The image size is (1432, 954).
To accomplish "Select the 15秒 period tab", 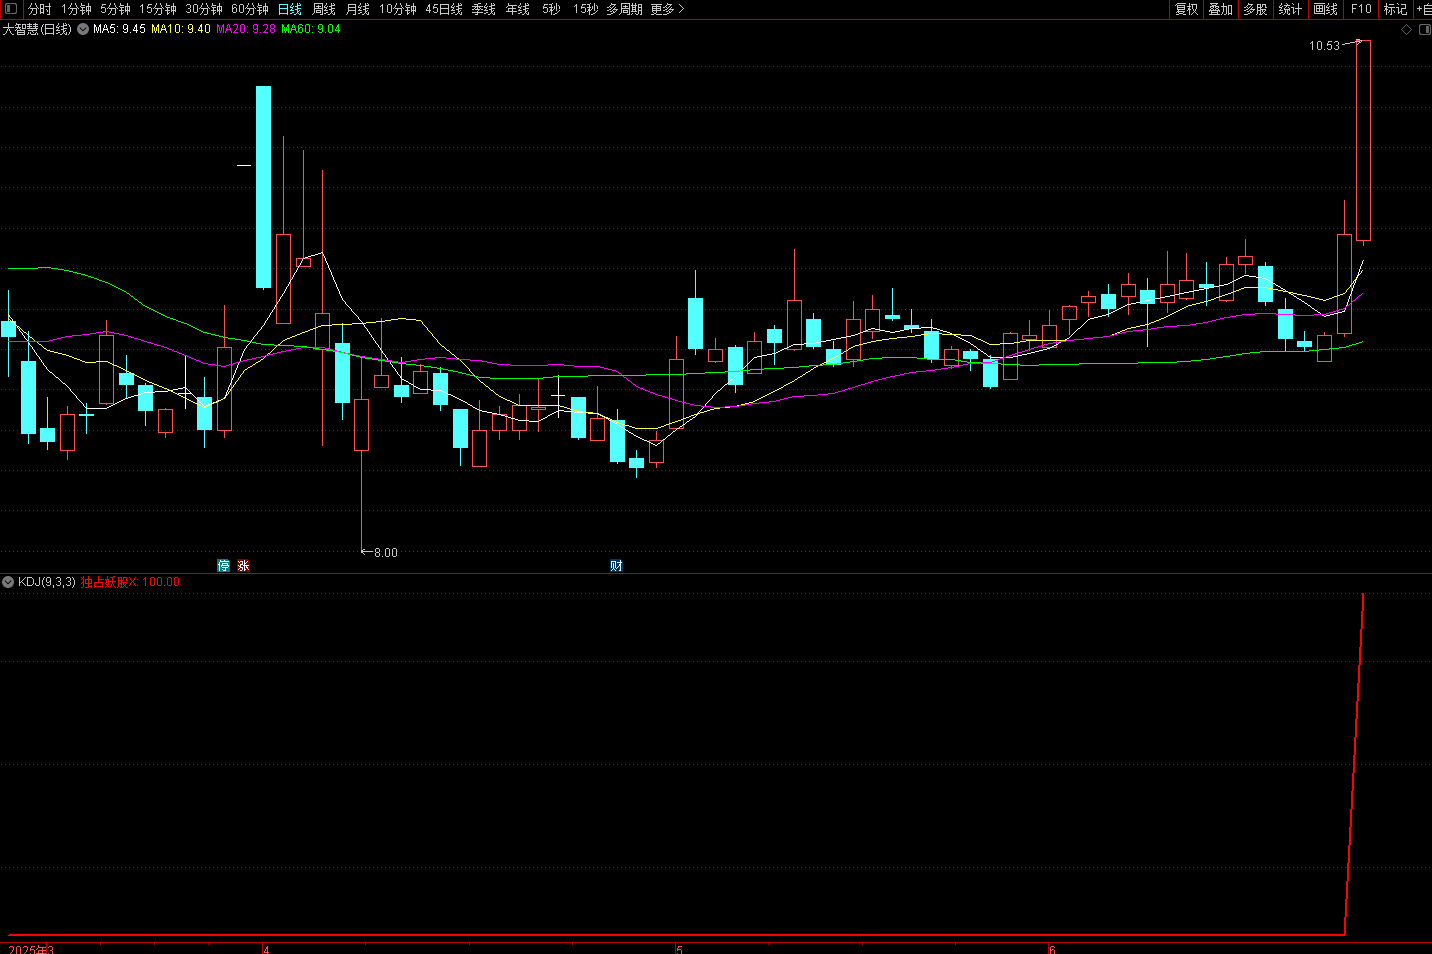I will 585,9.
